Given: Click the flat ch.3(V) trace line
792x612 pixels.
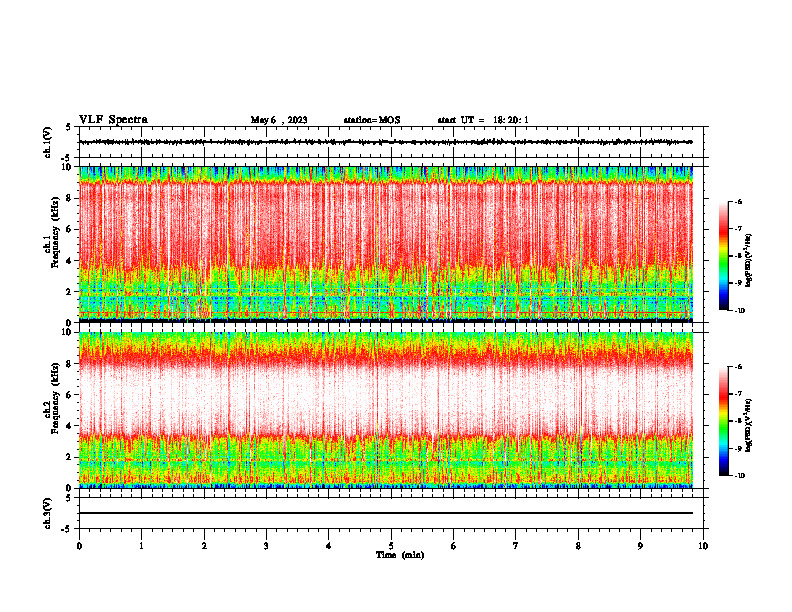Looking at the screenshot, I should pos(386,513).
